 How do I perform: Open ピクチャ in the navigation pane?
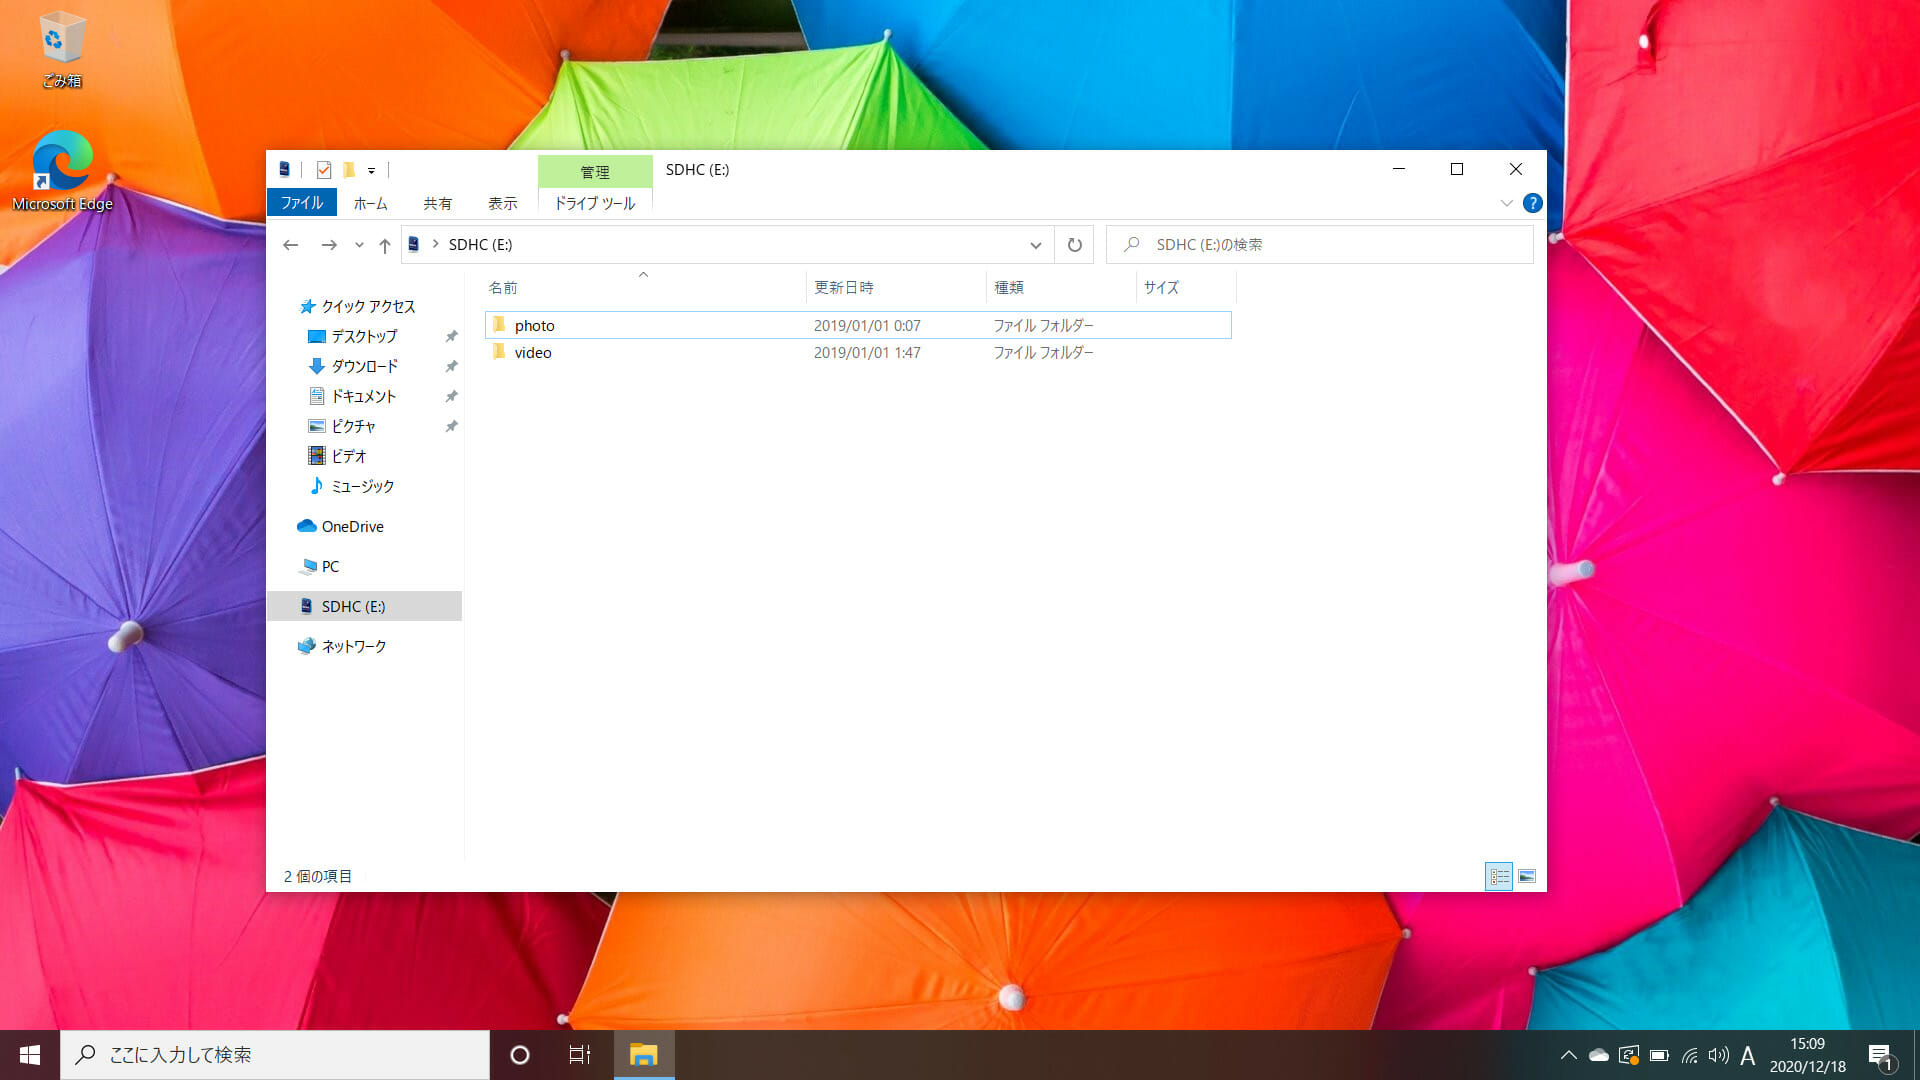353,427
